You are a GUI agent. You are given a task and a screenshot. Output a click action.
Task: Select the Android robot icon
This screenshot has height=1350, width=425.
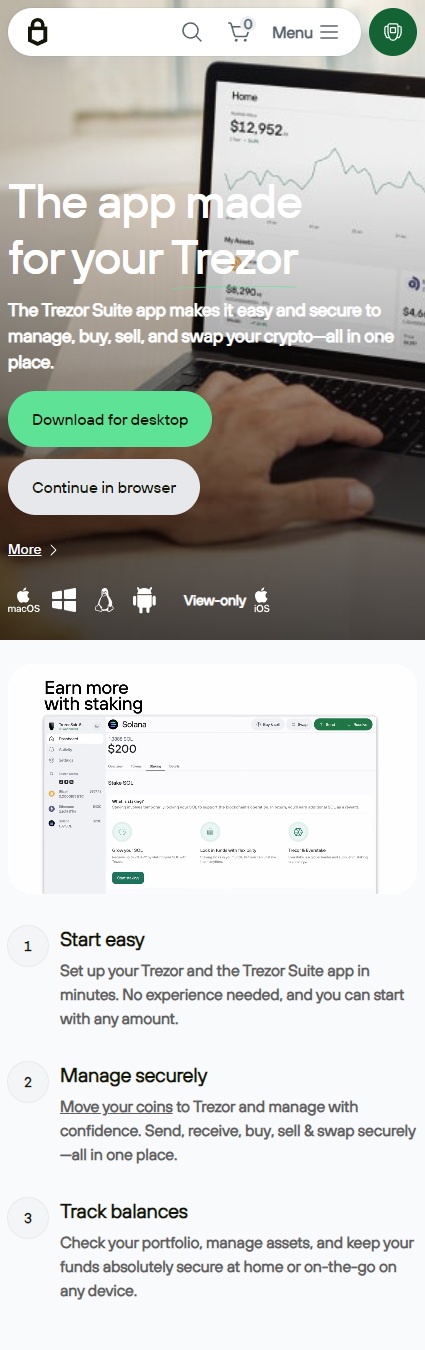coord(145,600)
